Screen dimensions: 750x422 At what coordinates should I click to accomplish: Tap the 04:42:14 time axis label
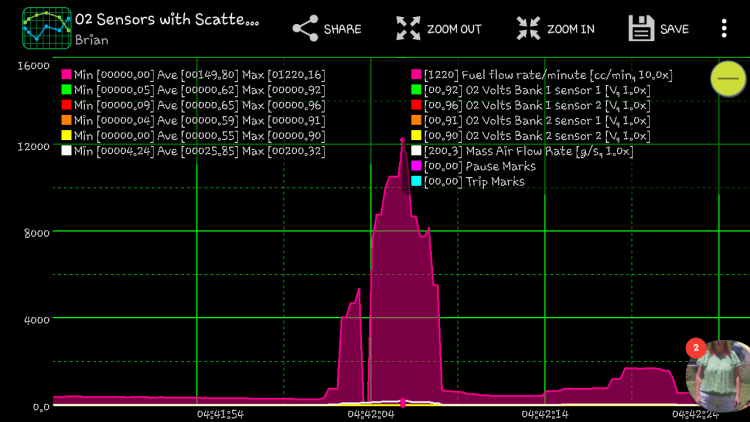[x=545, y=414]
